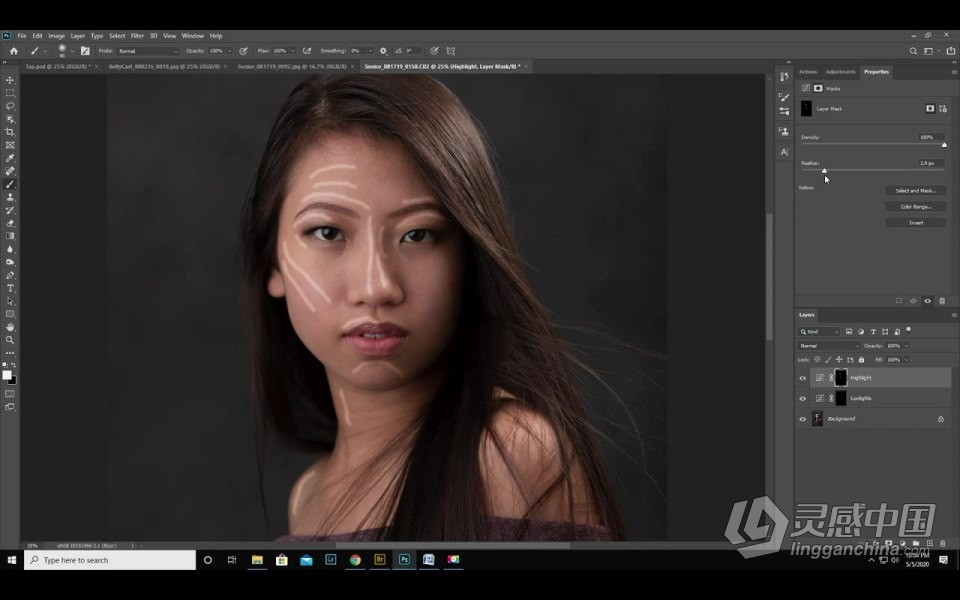Select the Eraser tool
Screen dimensions: 960x600
[x=10, y=223]
